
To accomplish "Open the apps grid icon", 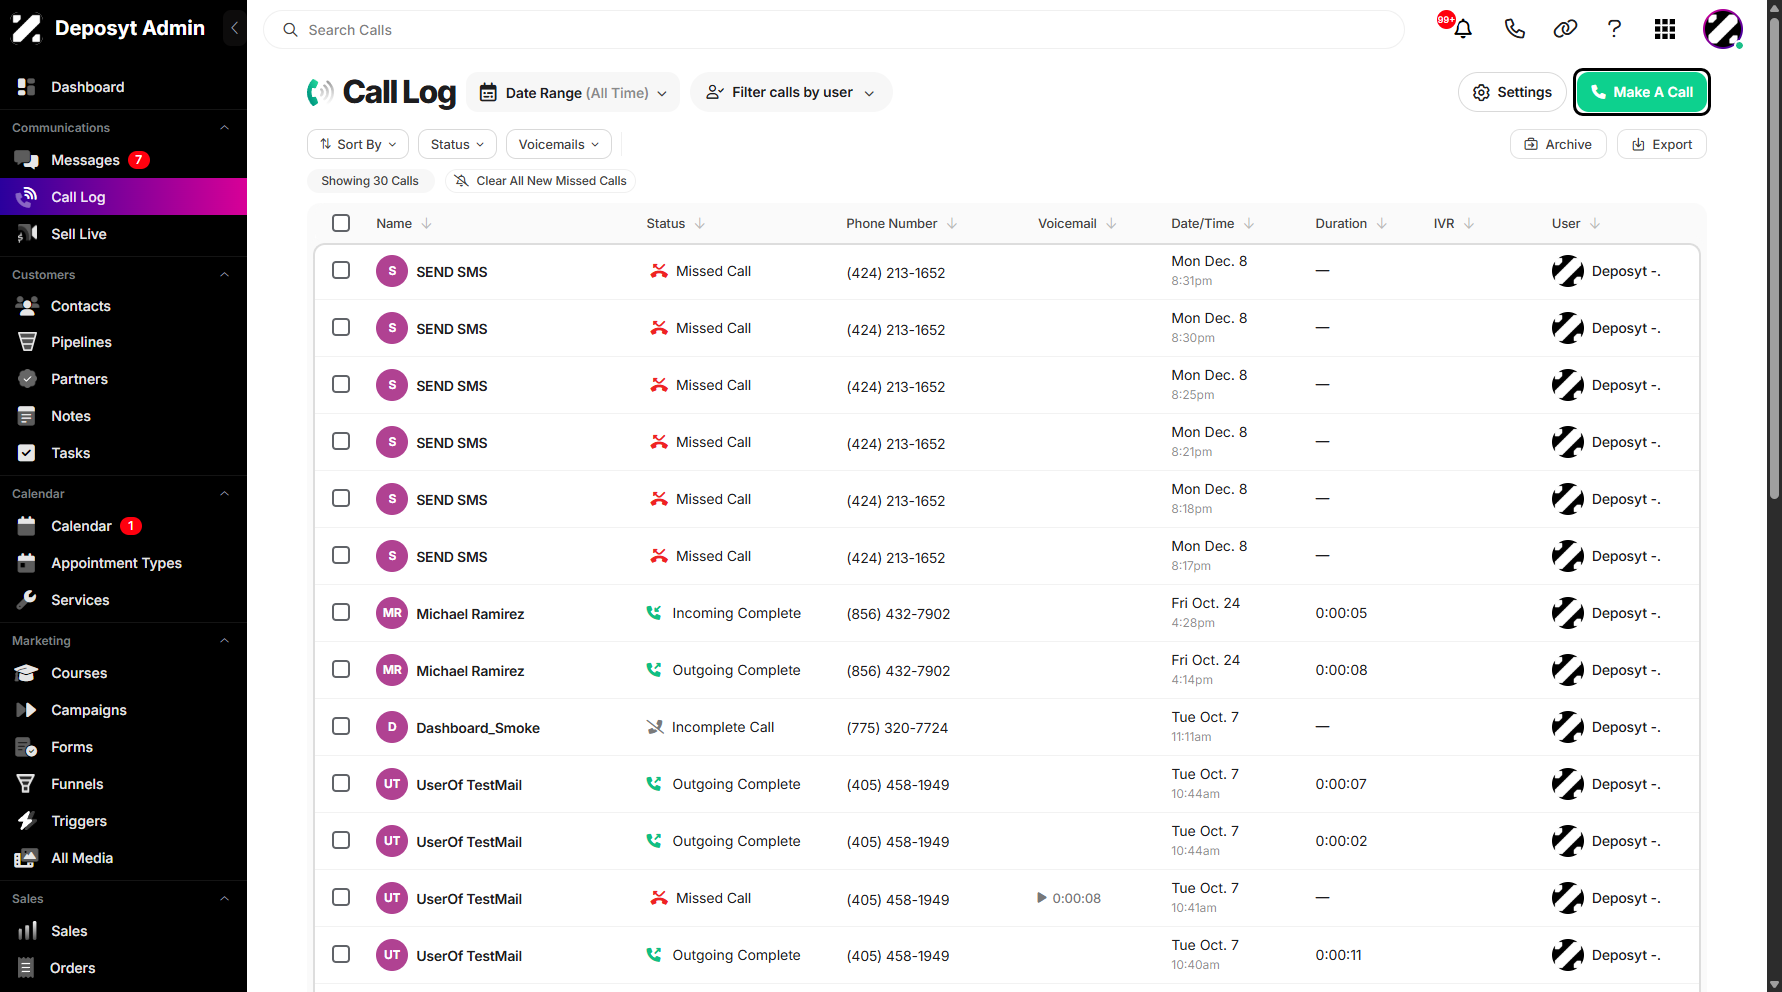I will click(1665, 29).
